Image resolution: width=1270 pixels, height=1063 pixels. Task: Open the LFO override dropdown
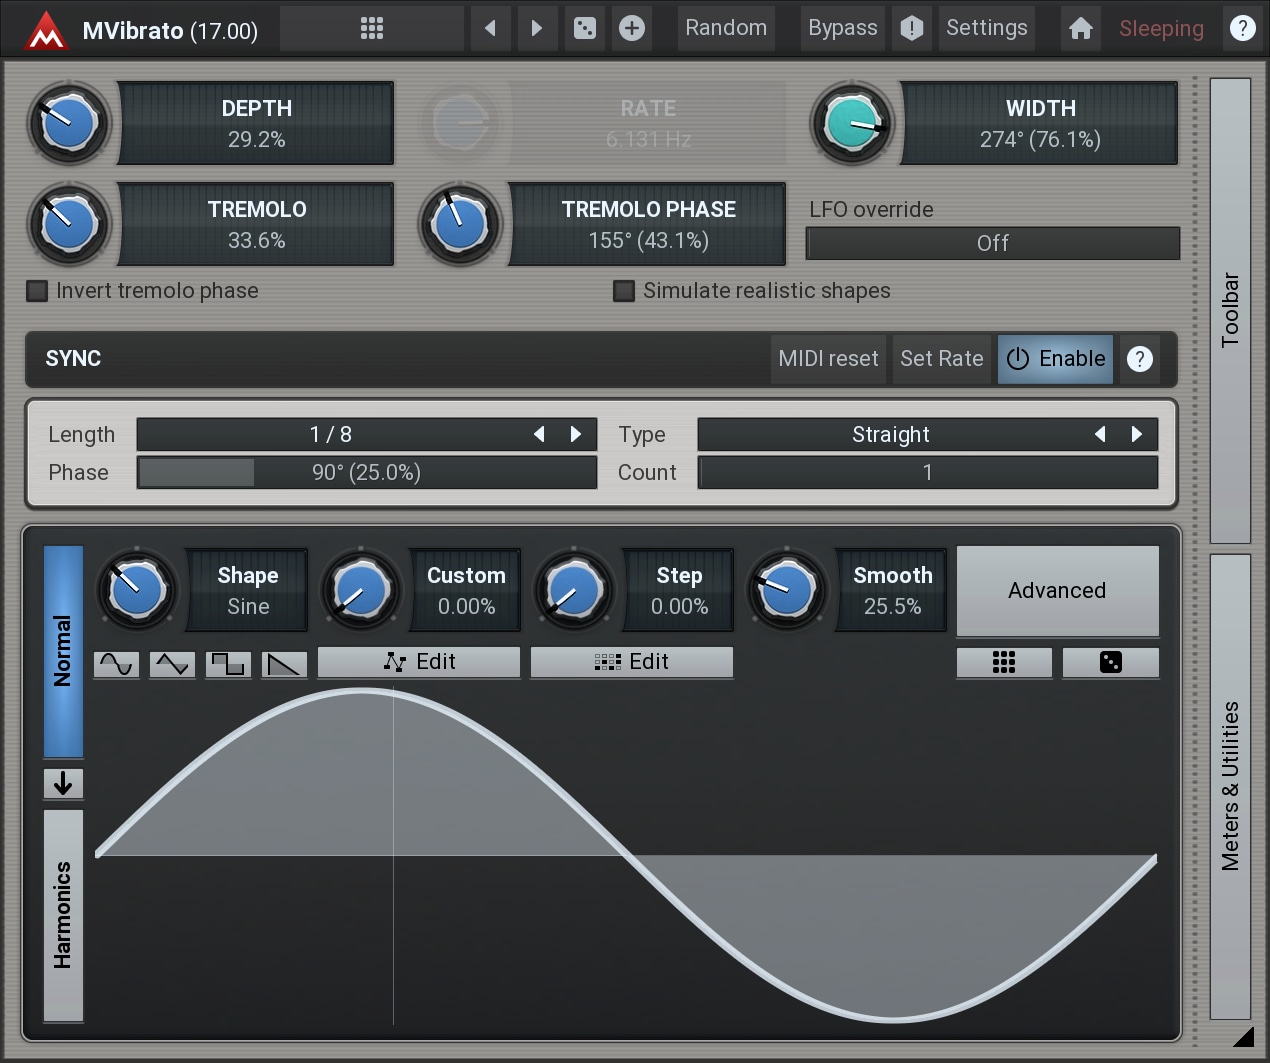click(992, 243)
